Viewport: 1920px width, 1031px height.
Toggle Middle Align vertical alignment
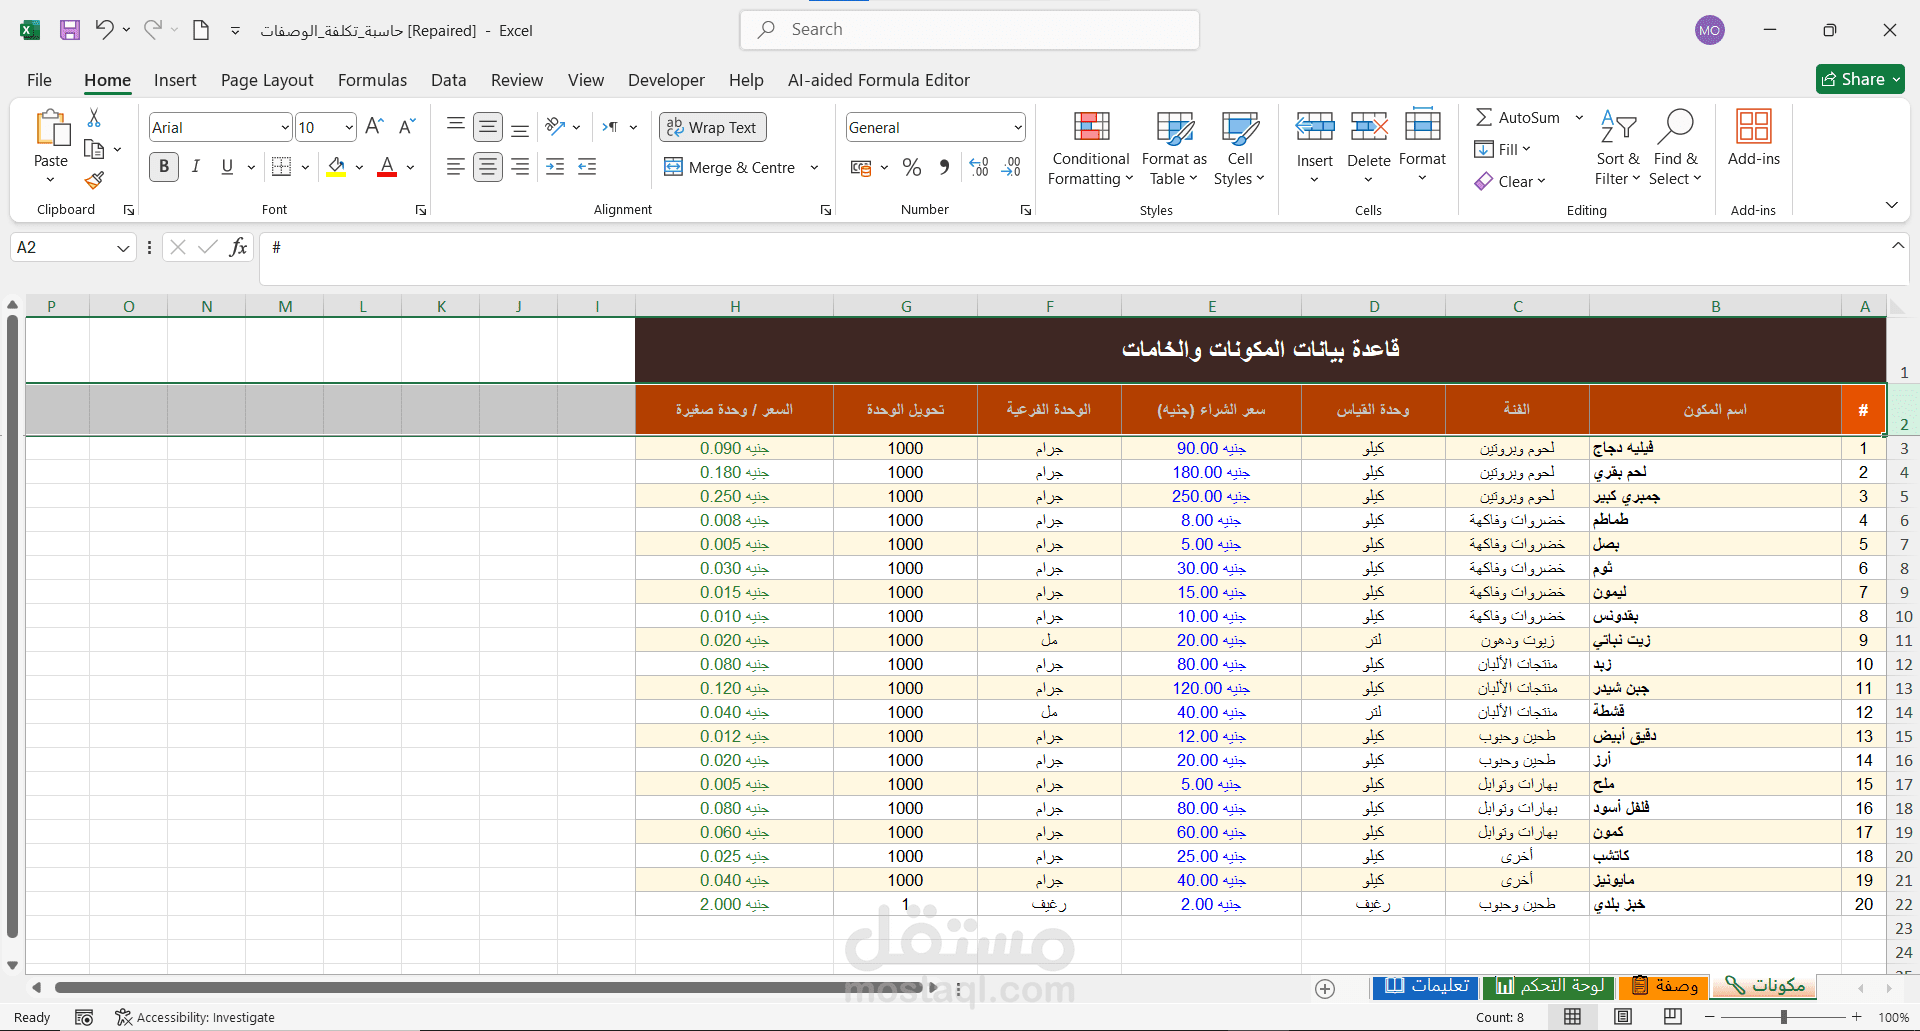click(488, 127)
